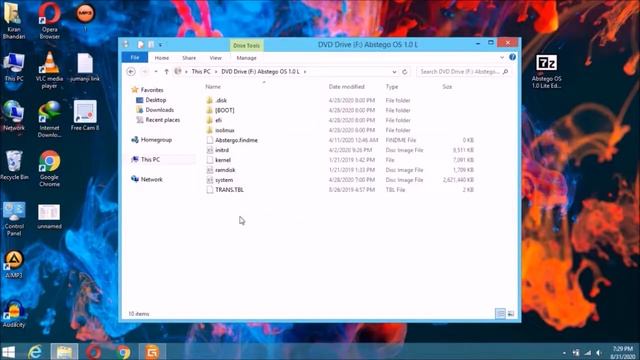640x360 pixels.
Task: Open the File tab in Explorer
Action: click(x=135, y=58)
